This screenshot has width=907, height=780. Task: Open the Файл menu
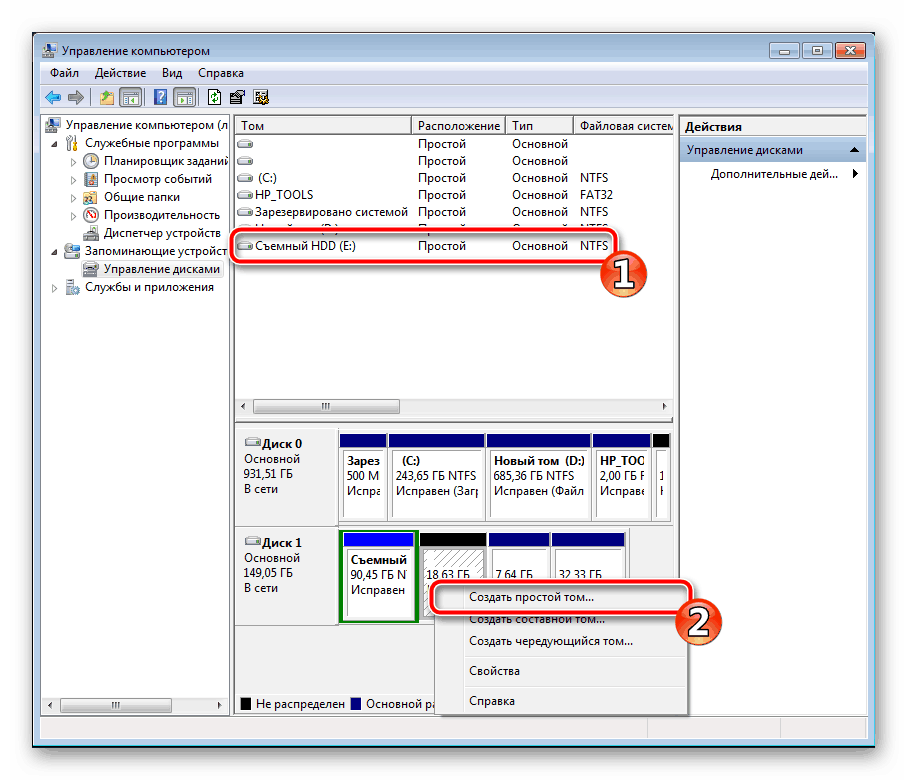(x=64, y=73)
